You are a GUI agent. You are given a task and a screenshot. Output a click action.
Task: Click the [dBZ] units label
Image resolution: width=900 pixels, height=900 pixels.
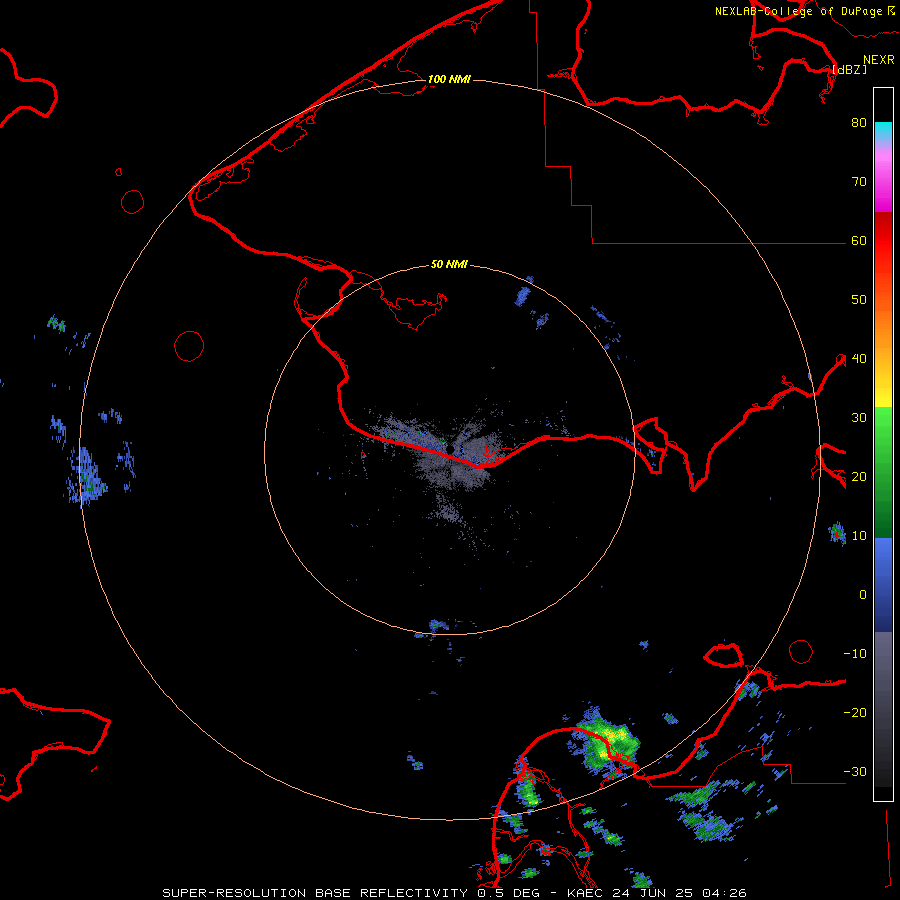click(x=850, y=69)
